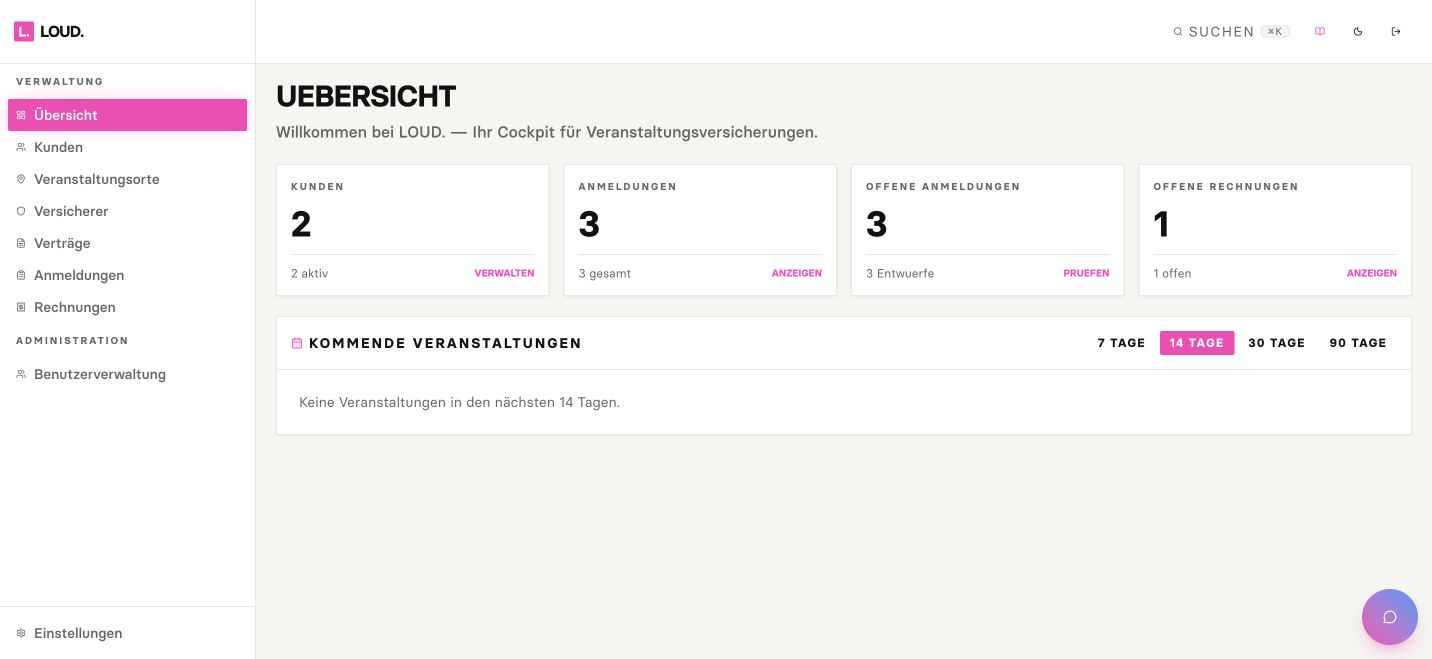The width and height of the screenshot is (1432, 659).
Task: Click the '1 offen' text on Rechnungen card
Action: (1172, 273)
